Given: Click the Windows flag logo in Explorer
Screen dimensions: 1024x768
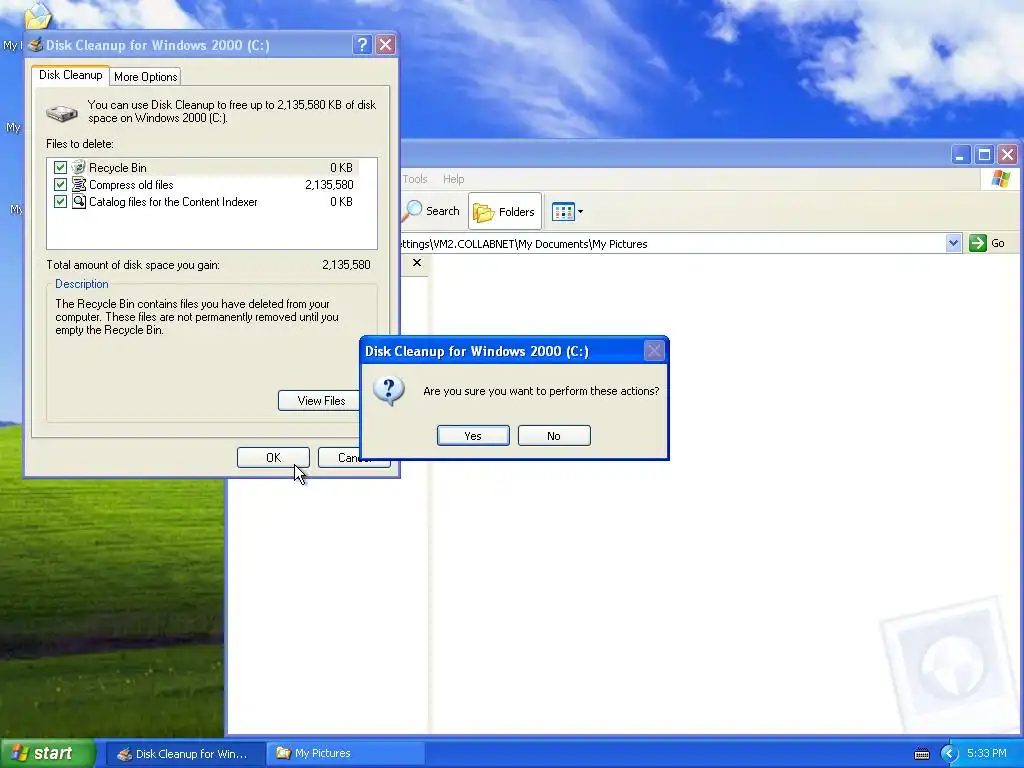Looking at the screenshot, I should point(1000,178).
